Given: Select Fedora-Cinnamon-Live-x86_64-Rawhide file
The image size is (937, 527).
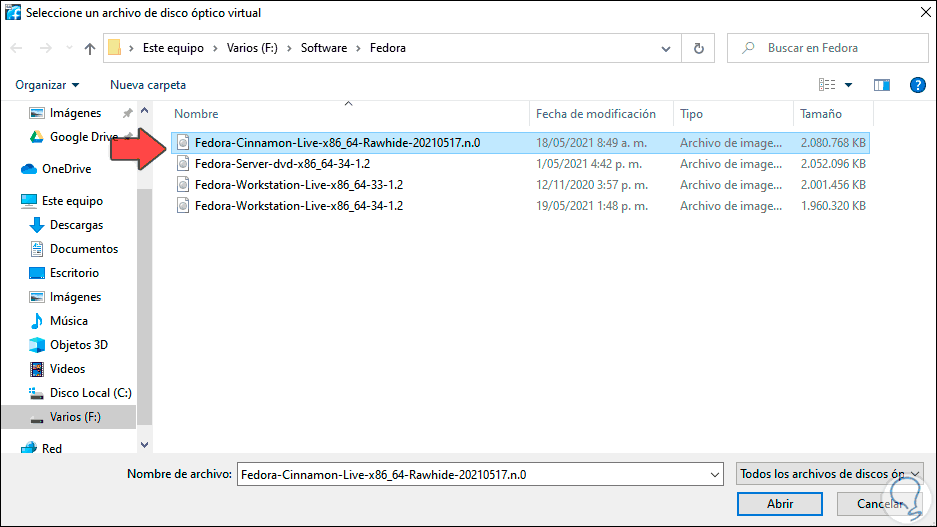Looking at the screenshot, I should [520, 143].
